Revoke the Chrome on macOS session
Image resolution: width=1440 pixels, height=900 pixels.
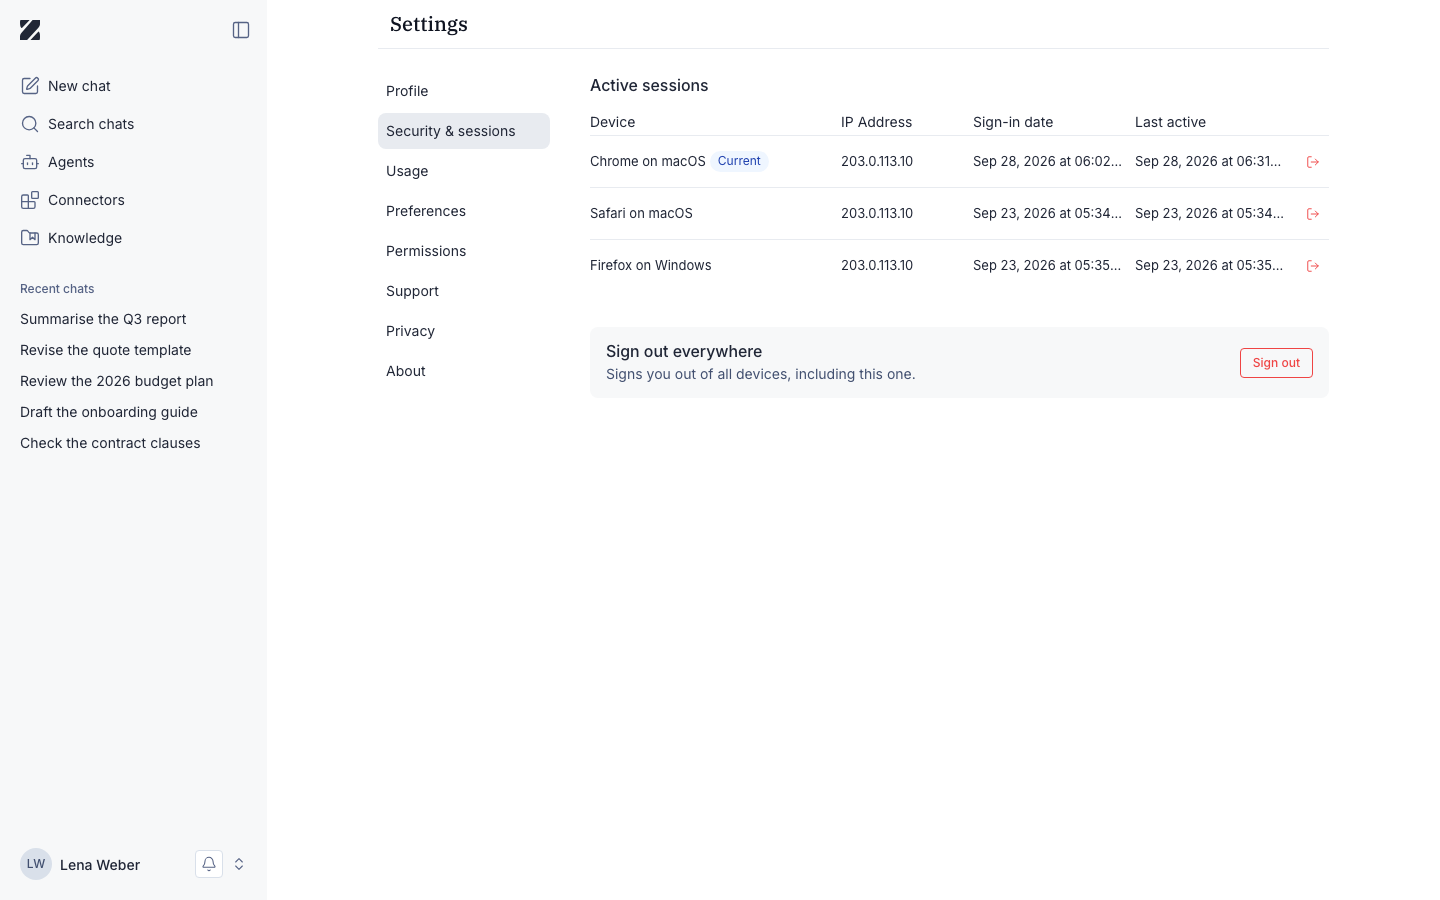[x=1313, y=162]
